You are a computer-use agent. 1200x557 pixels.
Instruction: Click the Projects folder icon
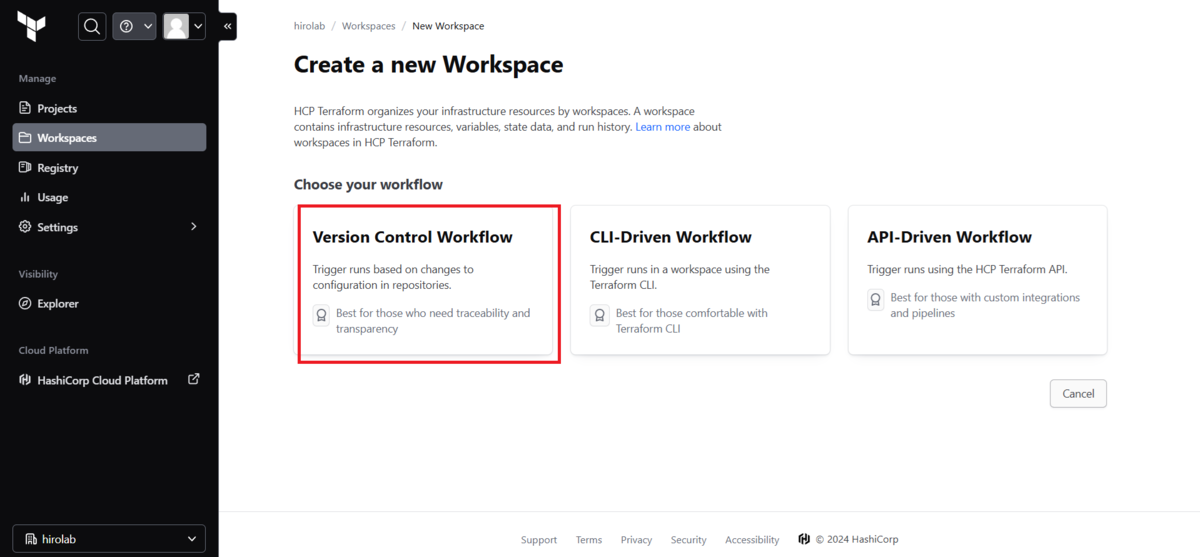(x=26, y=108)
